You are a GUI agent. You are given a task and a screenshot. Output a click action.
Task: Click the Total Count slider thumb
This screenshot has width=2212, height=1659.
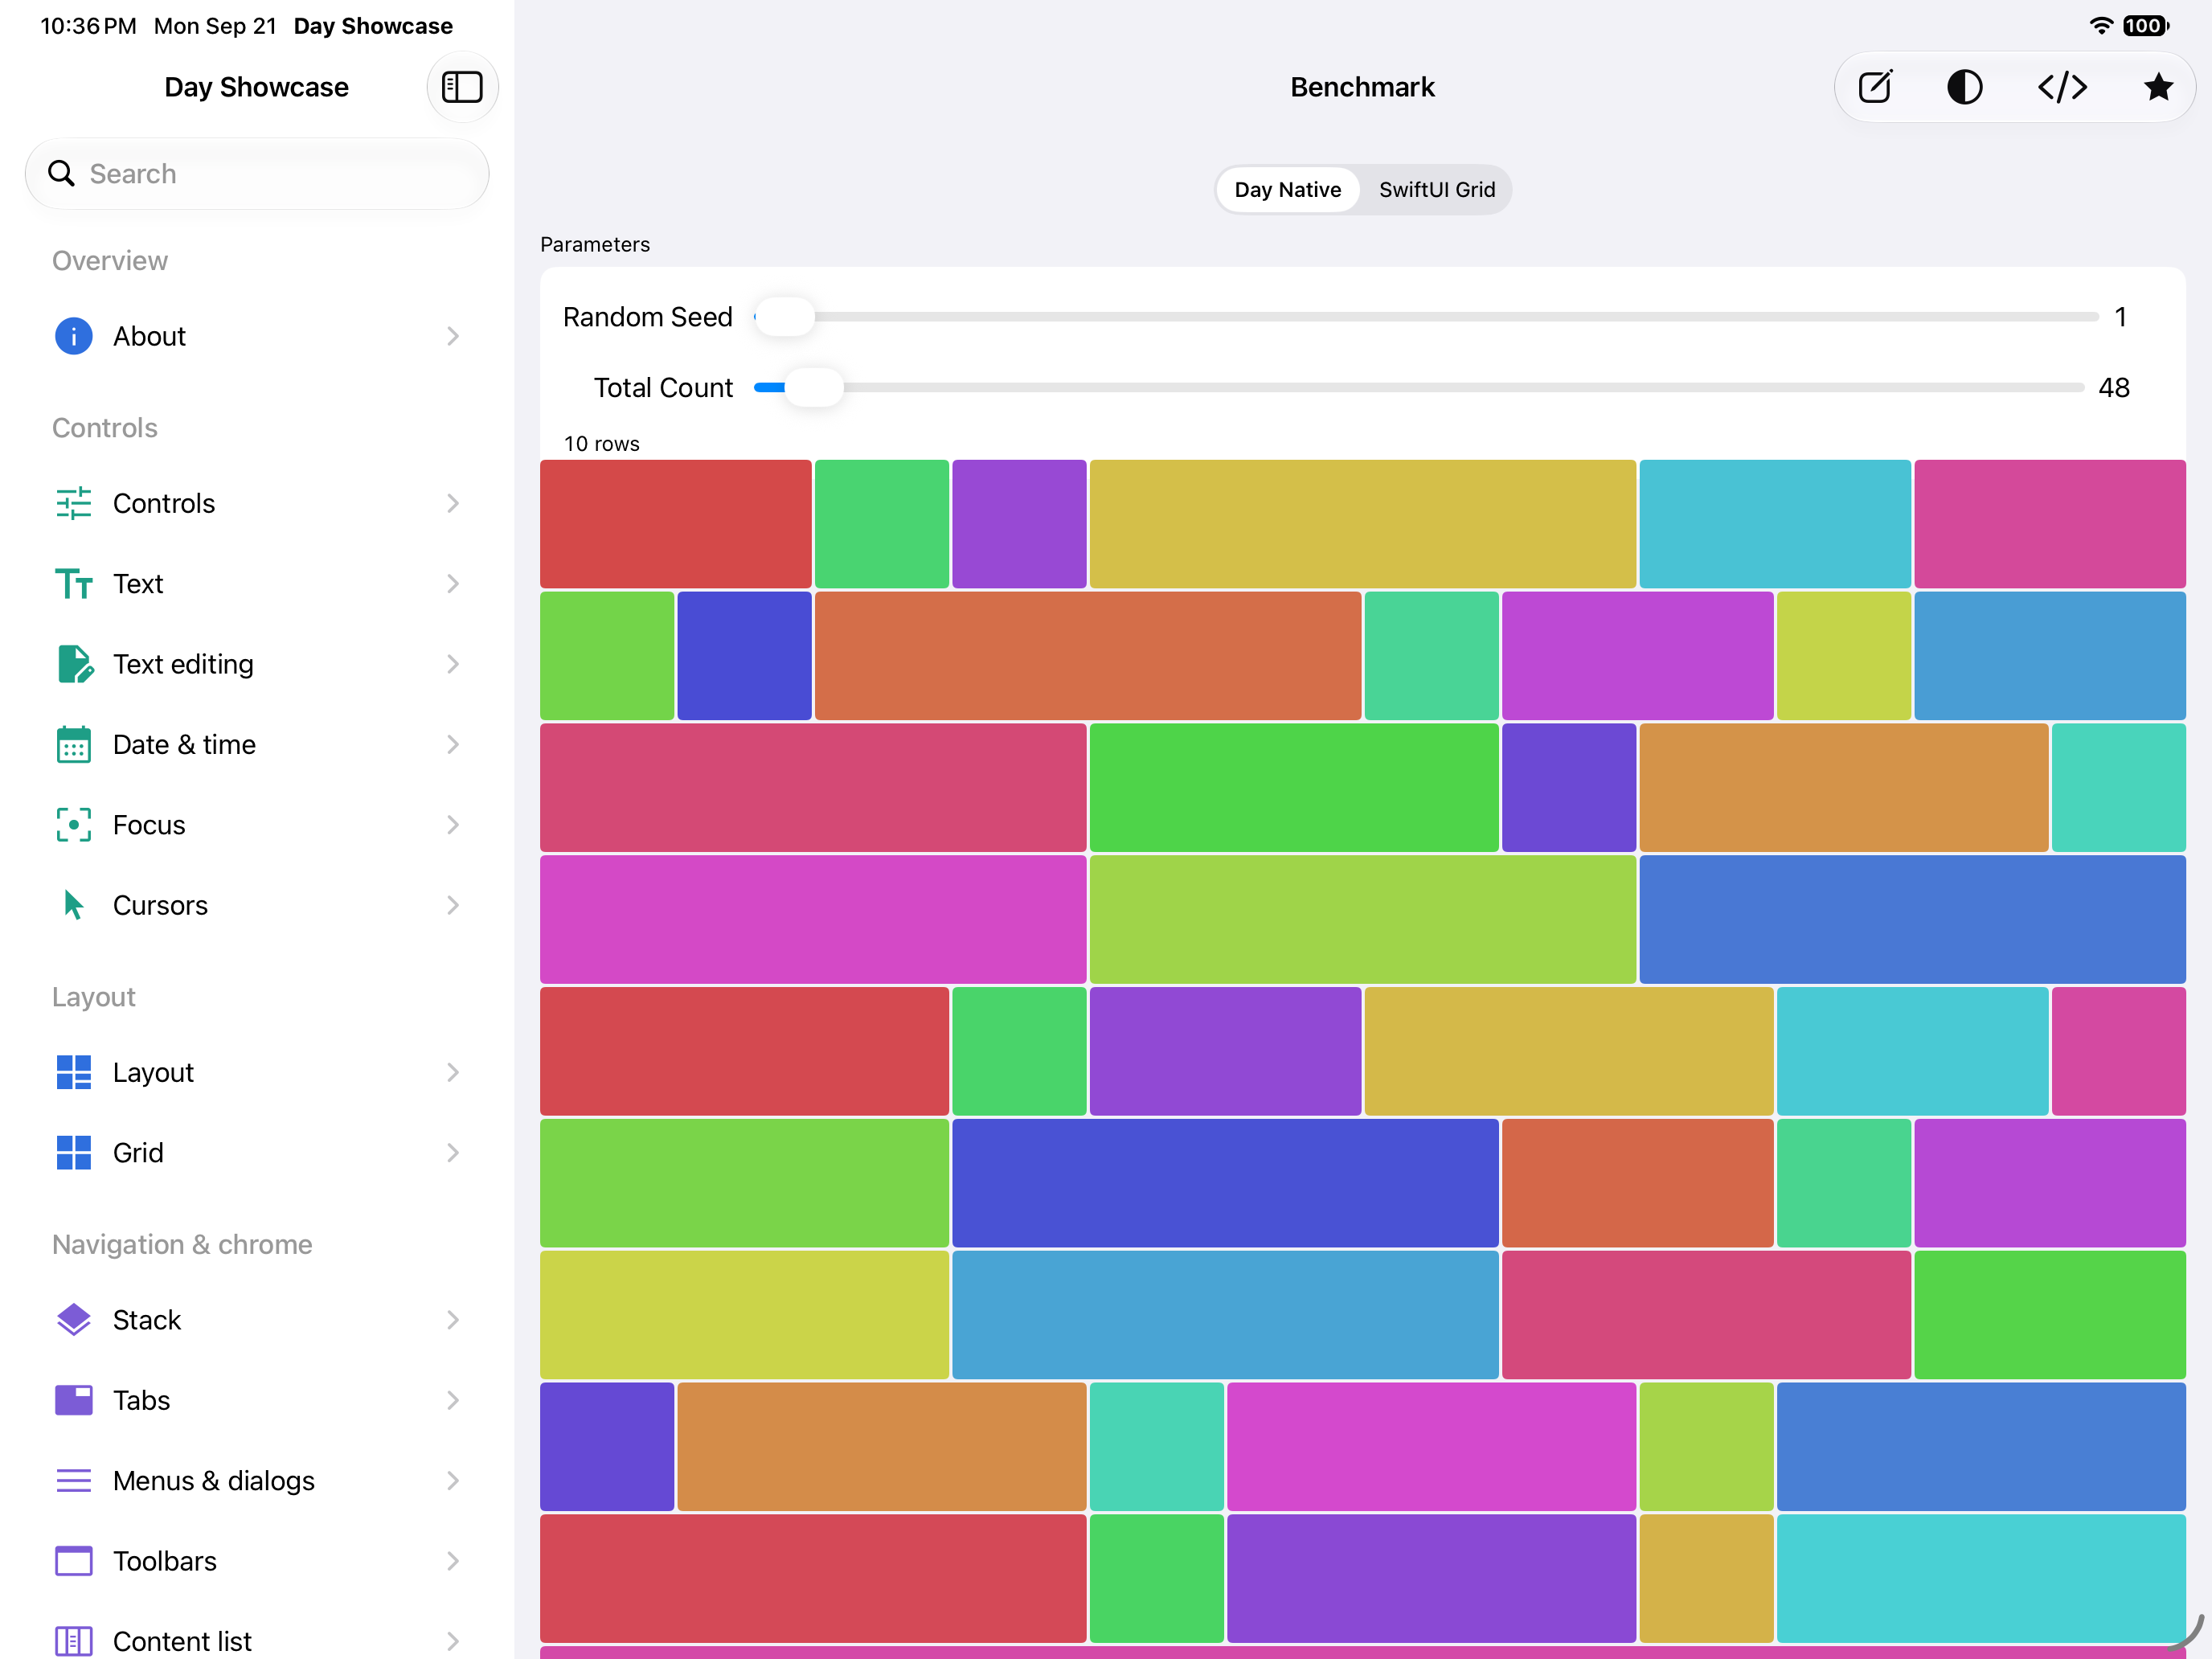814,387
